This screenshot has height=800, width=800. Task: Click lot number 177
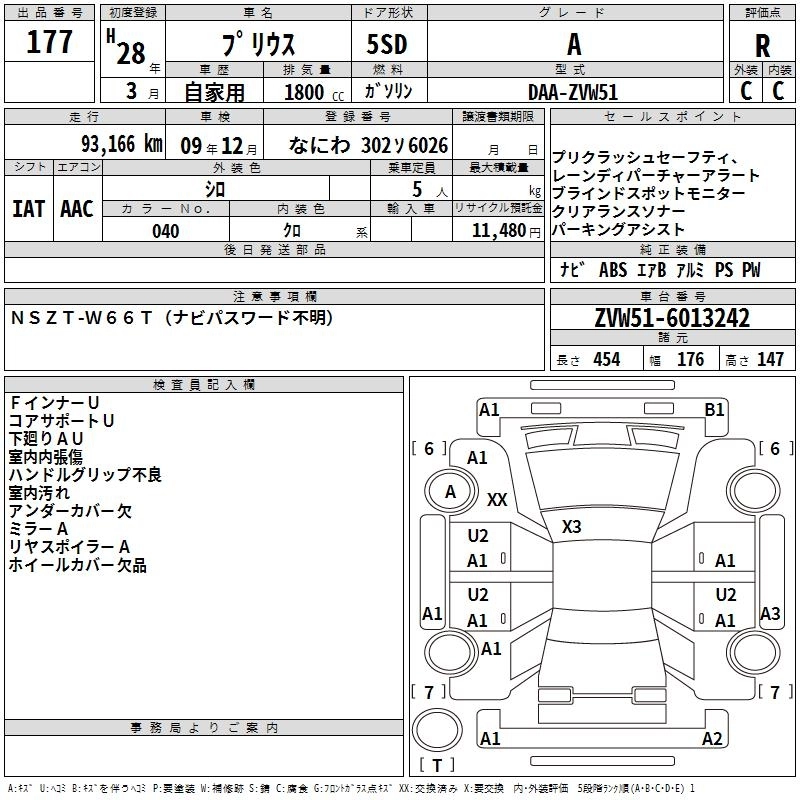[x=50, y=44]
